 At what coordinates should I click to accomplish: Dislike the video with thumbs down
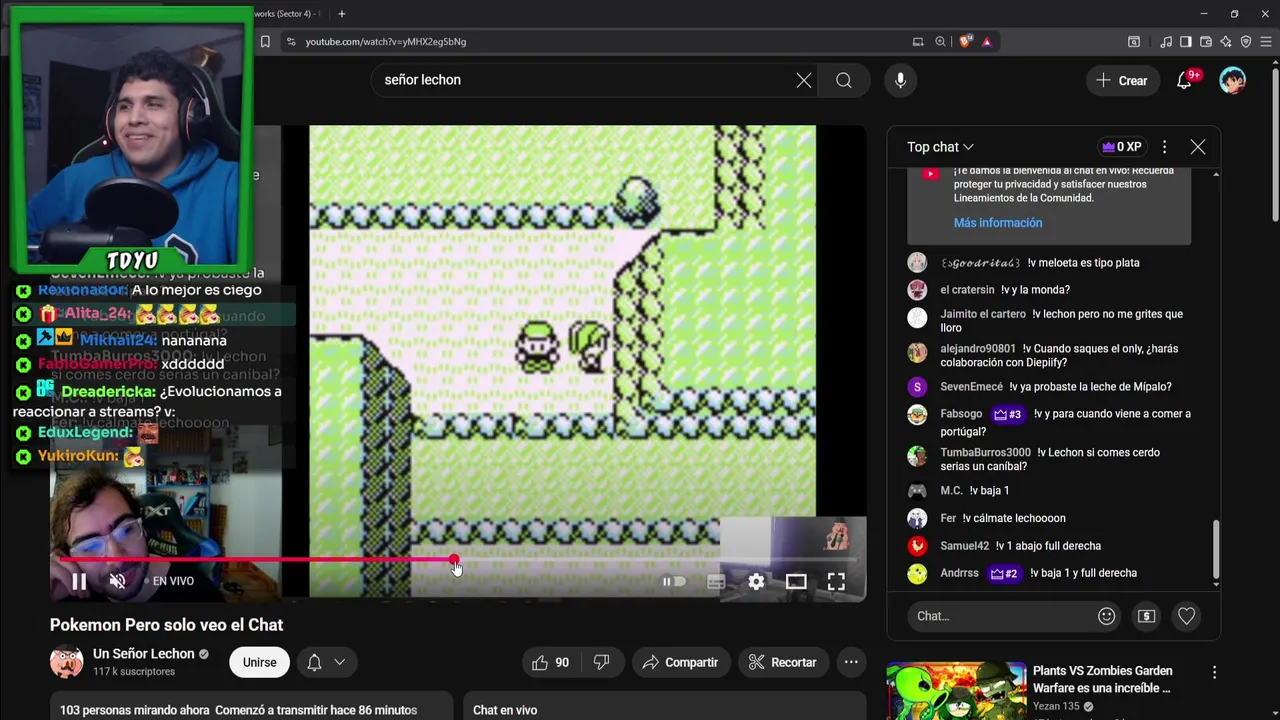coord(602,662)
